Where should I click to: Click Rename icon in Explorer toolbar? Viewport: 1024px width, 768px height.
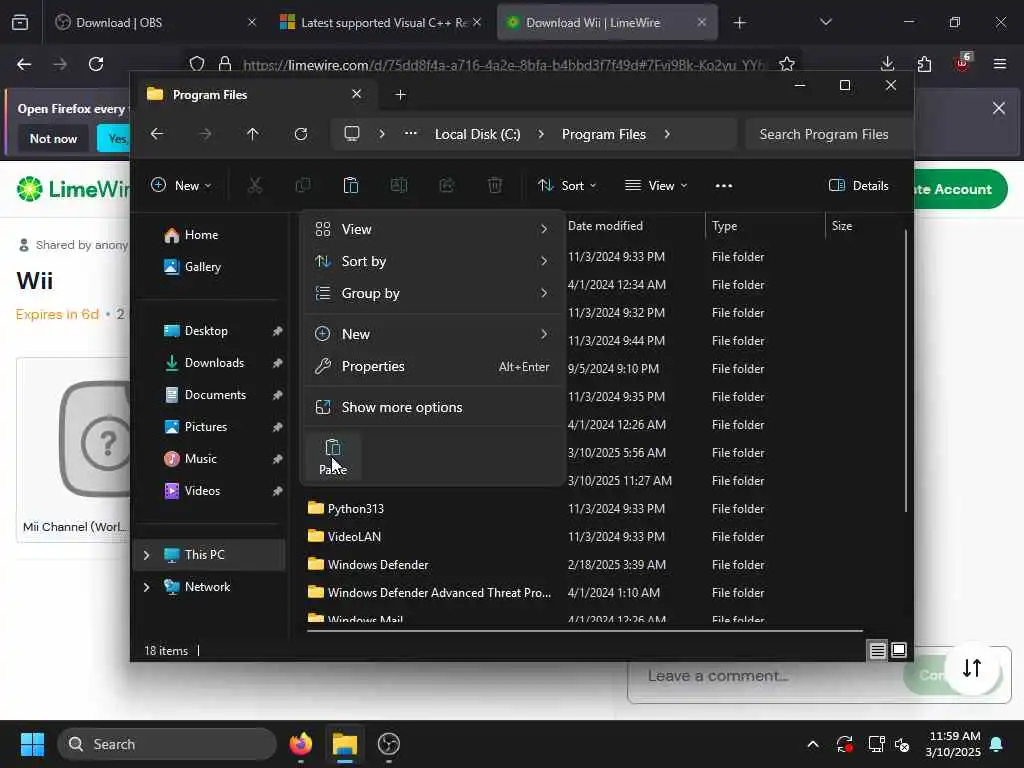(x=398, y=185)
